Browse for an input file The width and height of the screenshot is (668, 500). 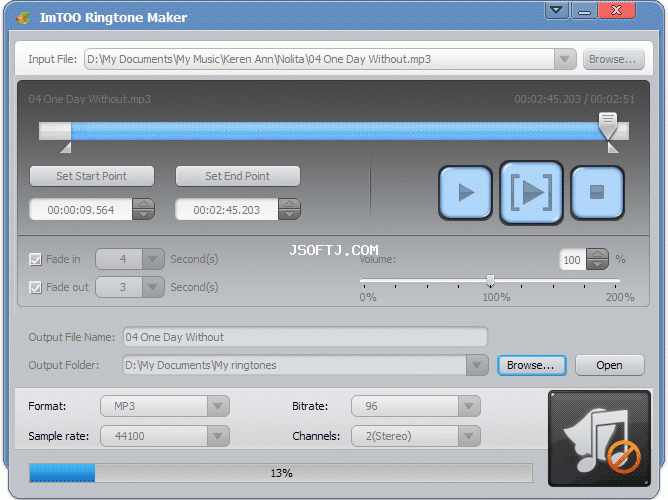(x=613, y=59)
